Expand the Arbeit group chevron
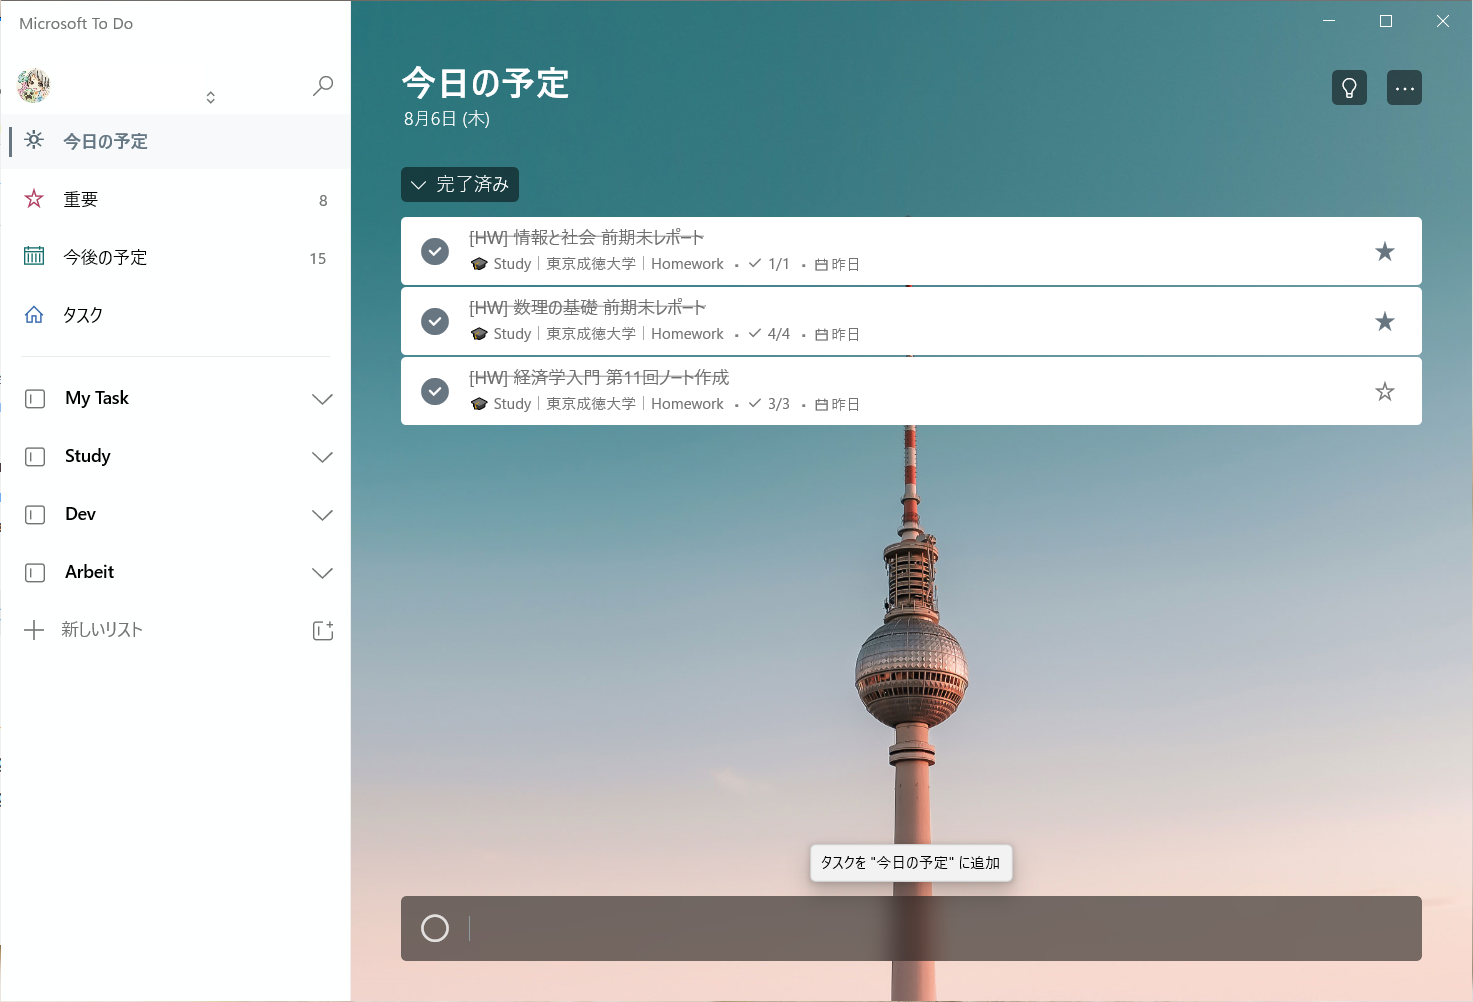Viewport: 1473px width, 1002px height. [322, 573]
